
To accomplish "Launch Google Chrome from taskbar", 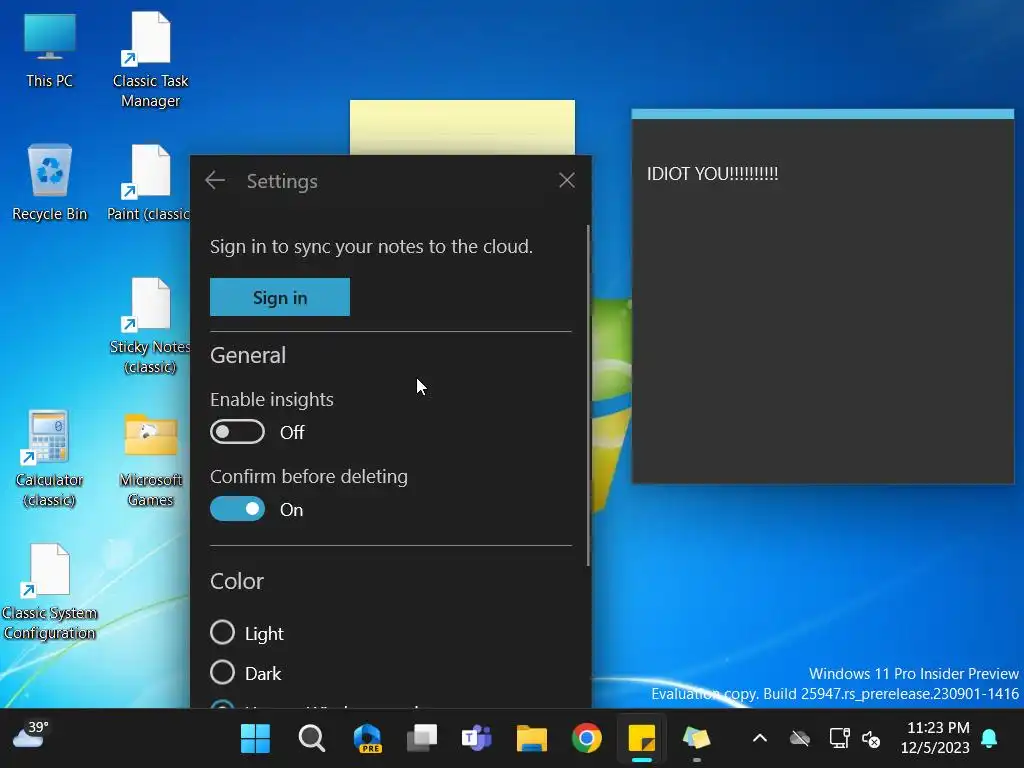I will tap(586, 739).
